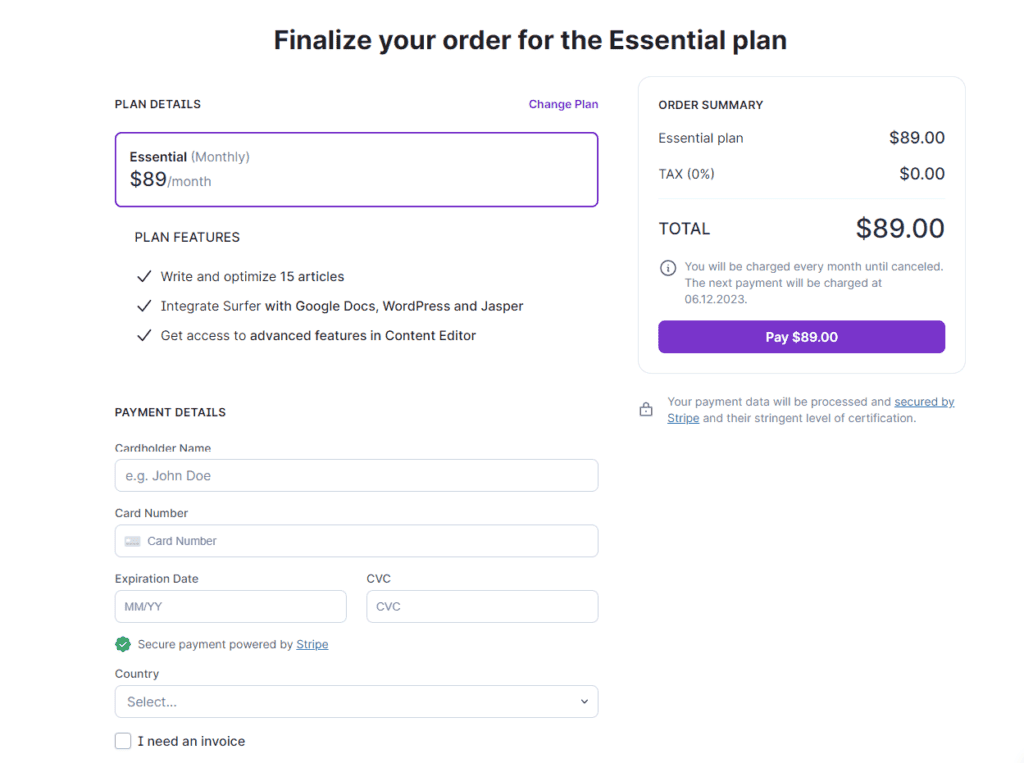Go to the Payment Details section heading
The height and width of the screenshot is (763, 1024).
pyautogui.click(x=170, y=412)
